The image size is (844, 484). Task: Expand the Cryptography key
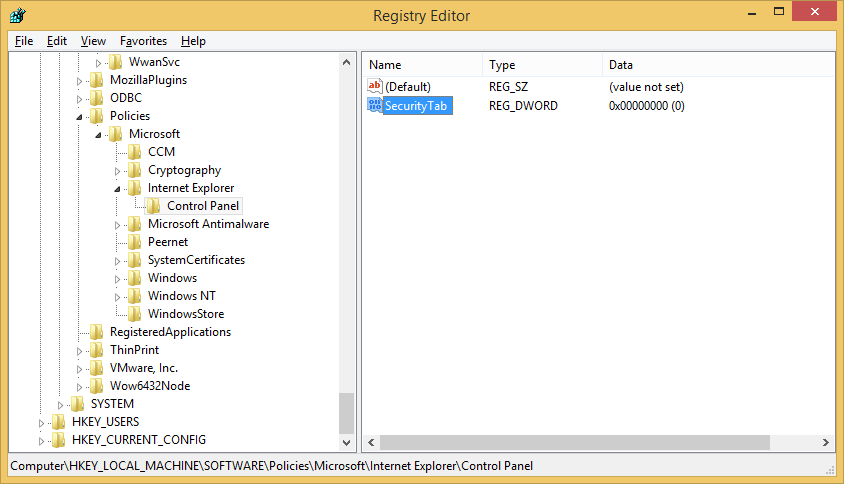click(118, 171)
